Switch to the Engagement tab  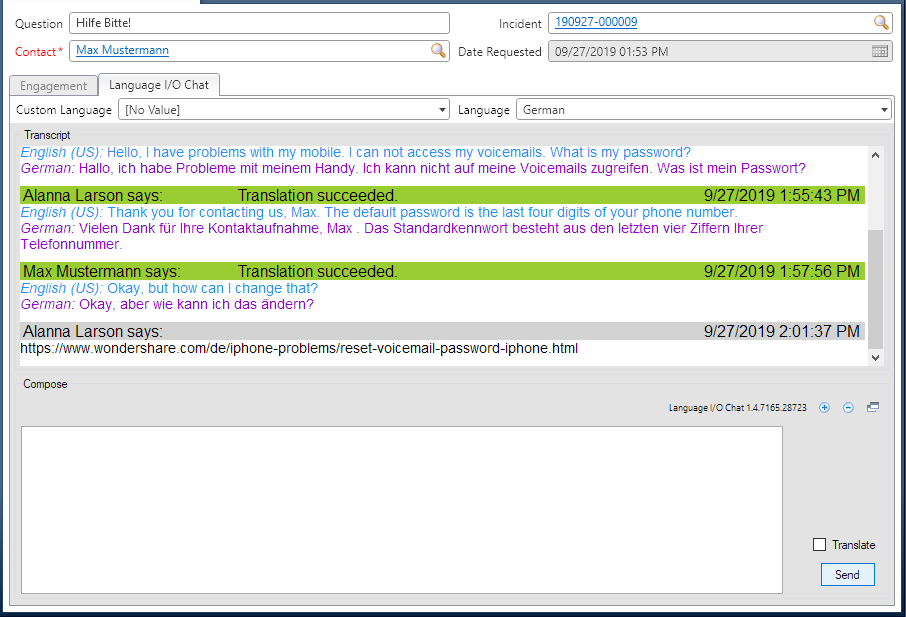(54, 86)
